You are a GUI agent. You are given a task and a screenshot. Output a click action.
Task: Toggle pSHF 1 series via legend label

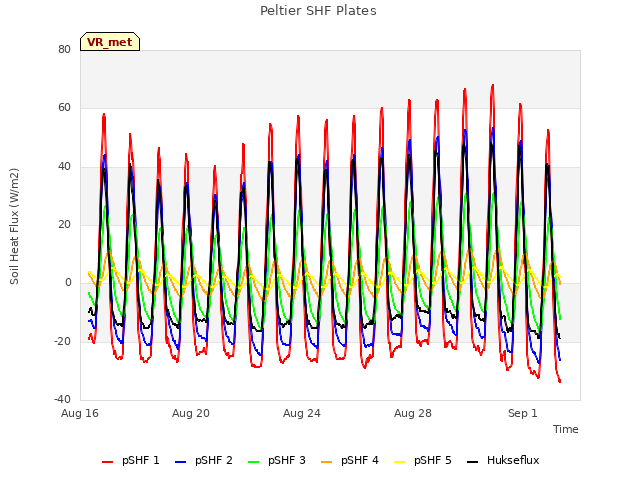pos(141,460)
